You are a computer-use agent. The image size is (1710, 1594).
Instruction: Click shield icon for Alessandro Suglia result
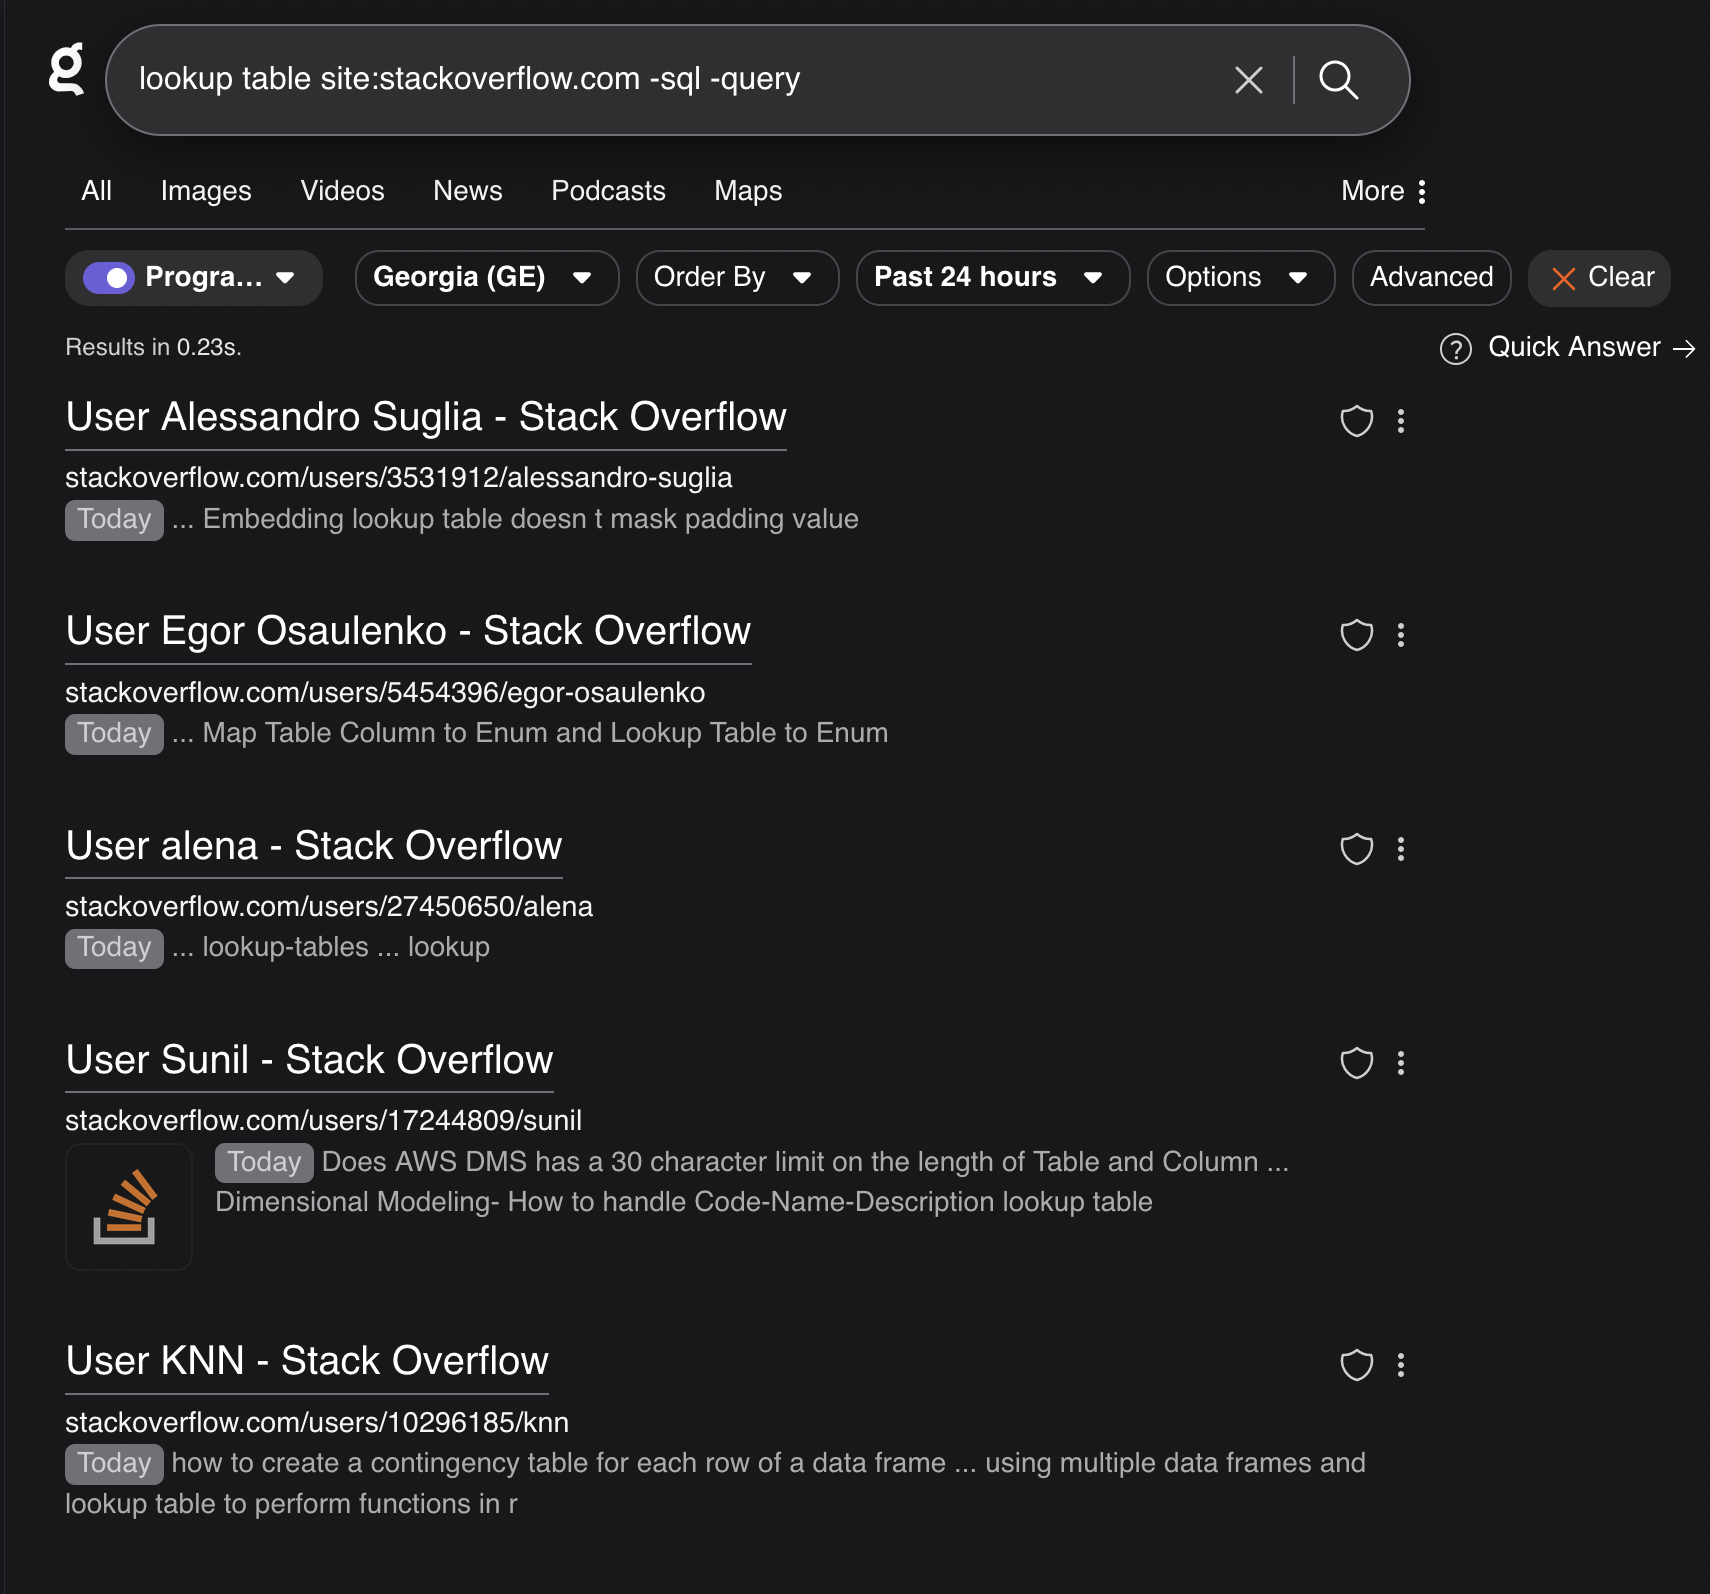coord(1356,421)
